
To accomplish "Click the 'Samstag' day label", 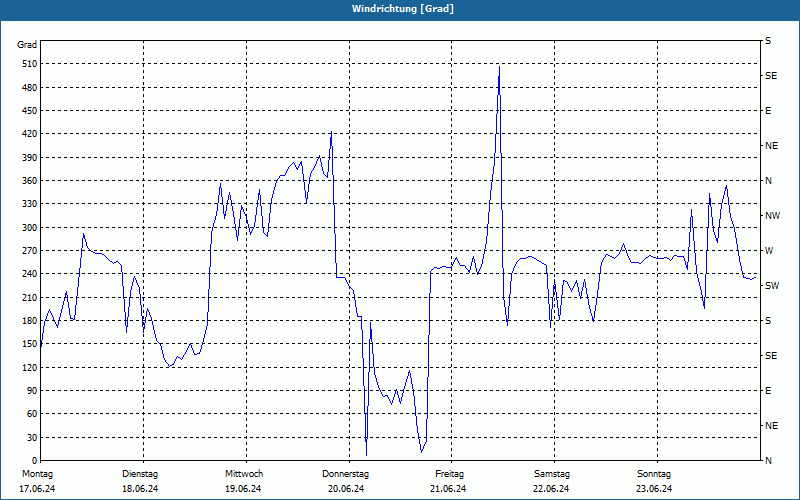I will point(552,474).
